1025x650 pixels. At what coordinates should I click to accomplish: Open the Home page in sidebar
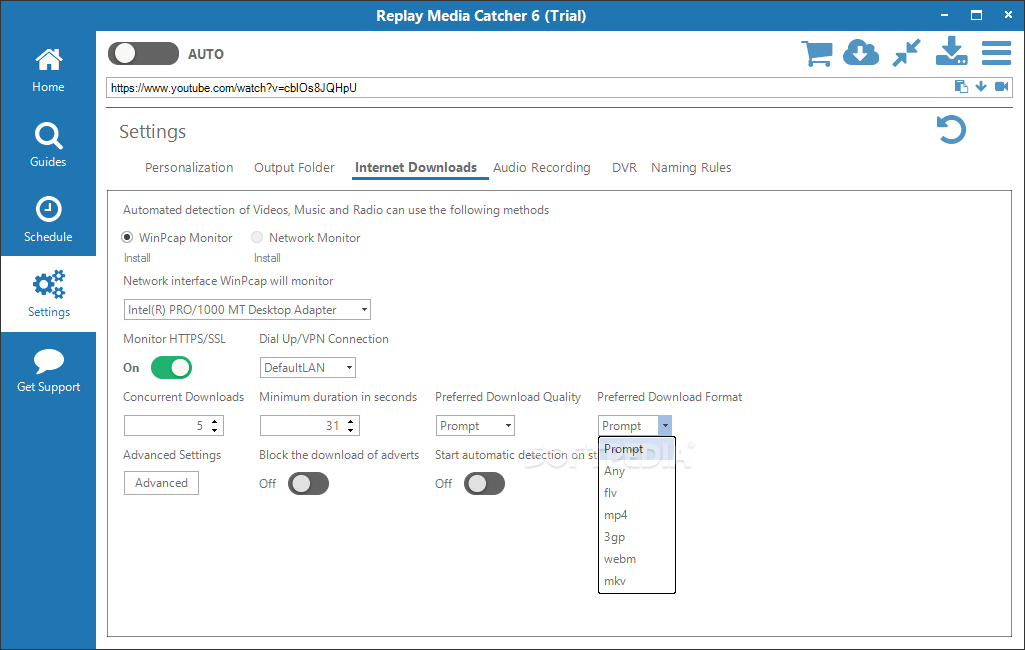(48, 70)
